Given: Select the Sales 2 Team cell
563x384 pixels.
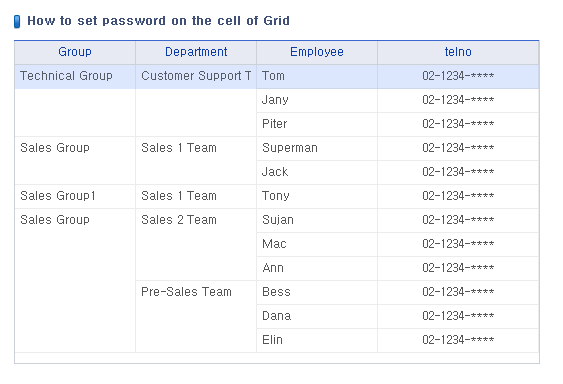Looking at the screenshot, I should click(x=196, y=245).
